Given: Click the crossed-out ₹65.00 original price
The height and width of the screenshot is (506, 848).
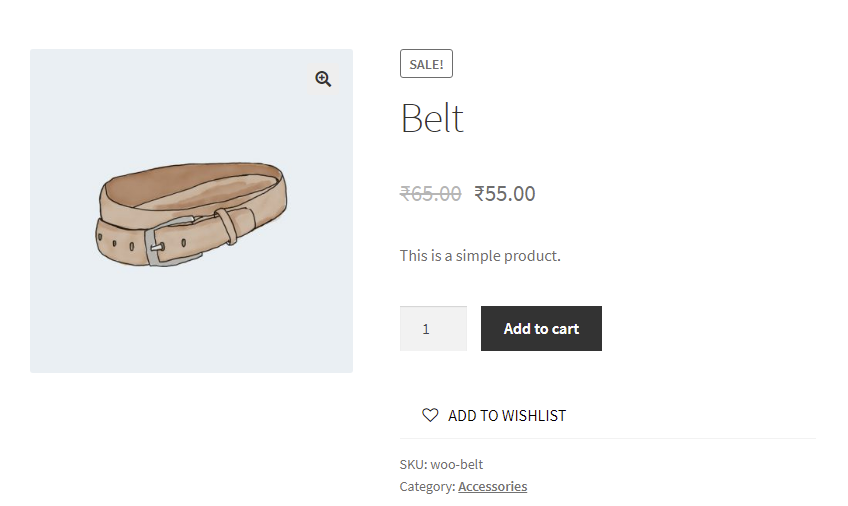Looking at the screenshot, I should tap(430, 193).
